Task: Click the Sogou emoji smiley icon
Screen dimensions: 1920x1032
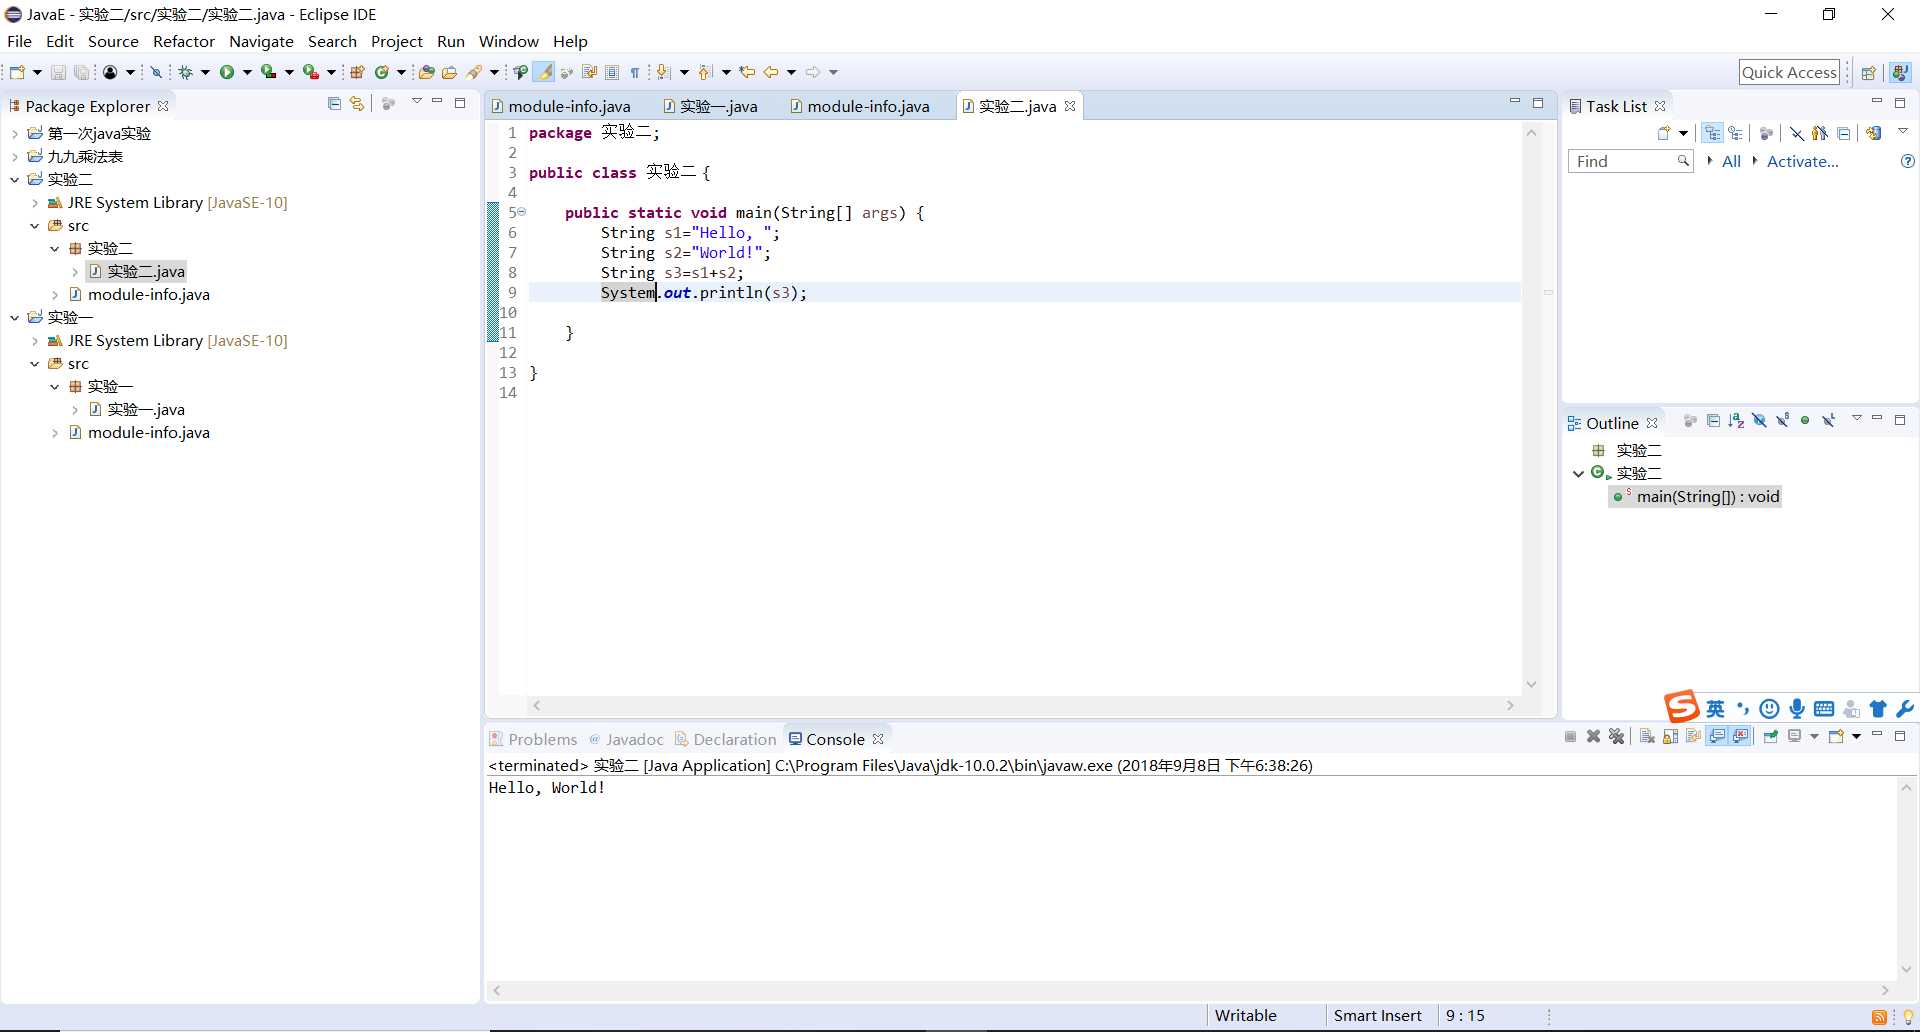Action: click(1770, 709)
